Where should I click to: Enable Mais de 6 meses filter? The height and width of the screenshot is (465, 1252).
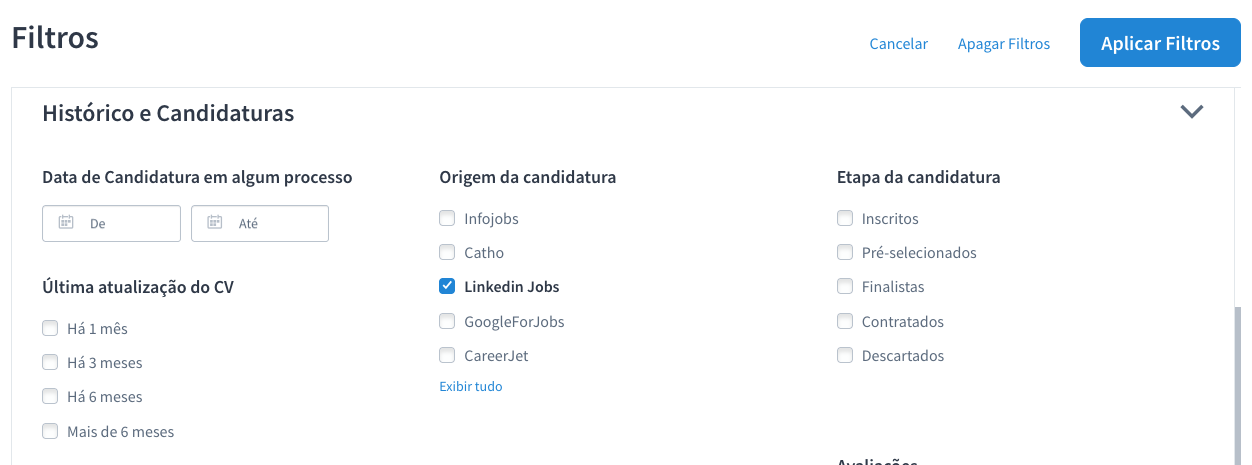(50, 432)
